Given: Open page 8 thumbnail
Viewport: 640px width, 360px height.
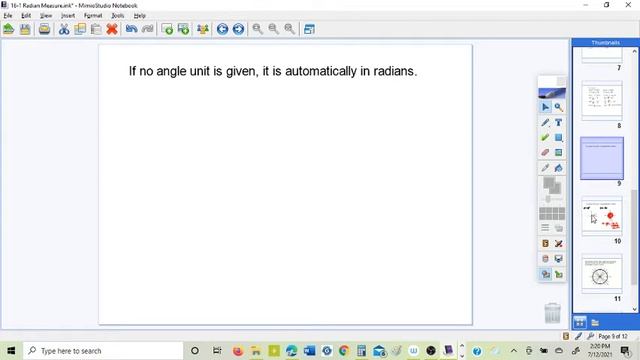Looking at the screenshot, I should tap(602, 100).
